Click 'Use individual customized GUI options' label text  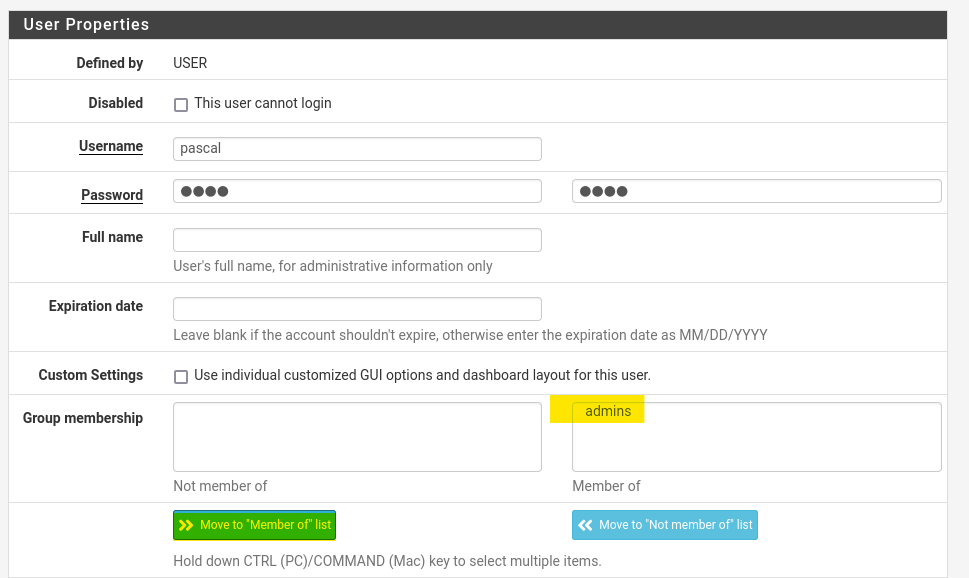pyautogui.click(x=422, y=375)
